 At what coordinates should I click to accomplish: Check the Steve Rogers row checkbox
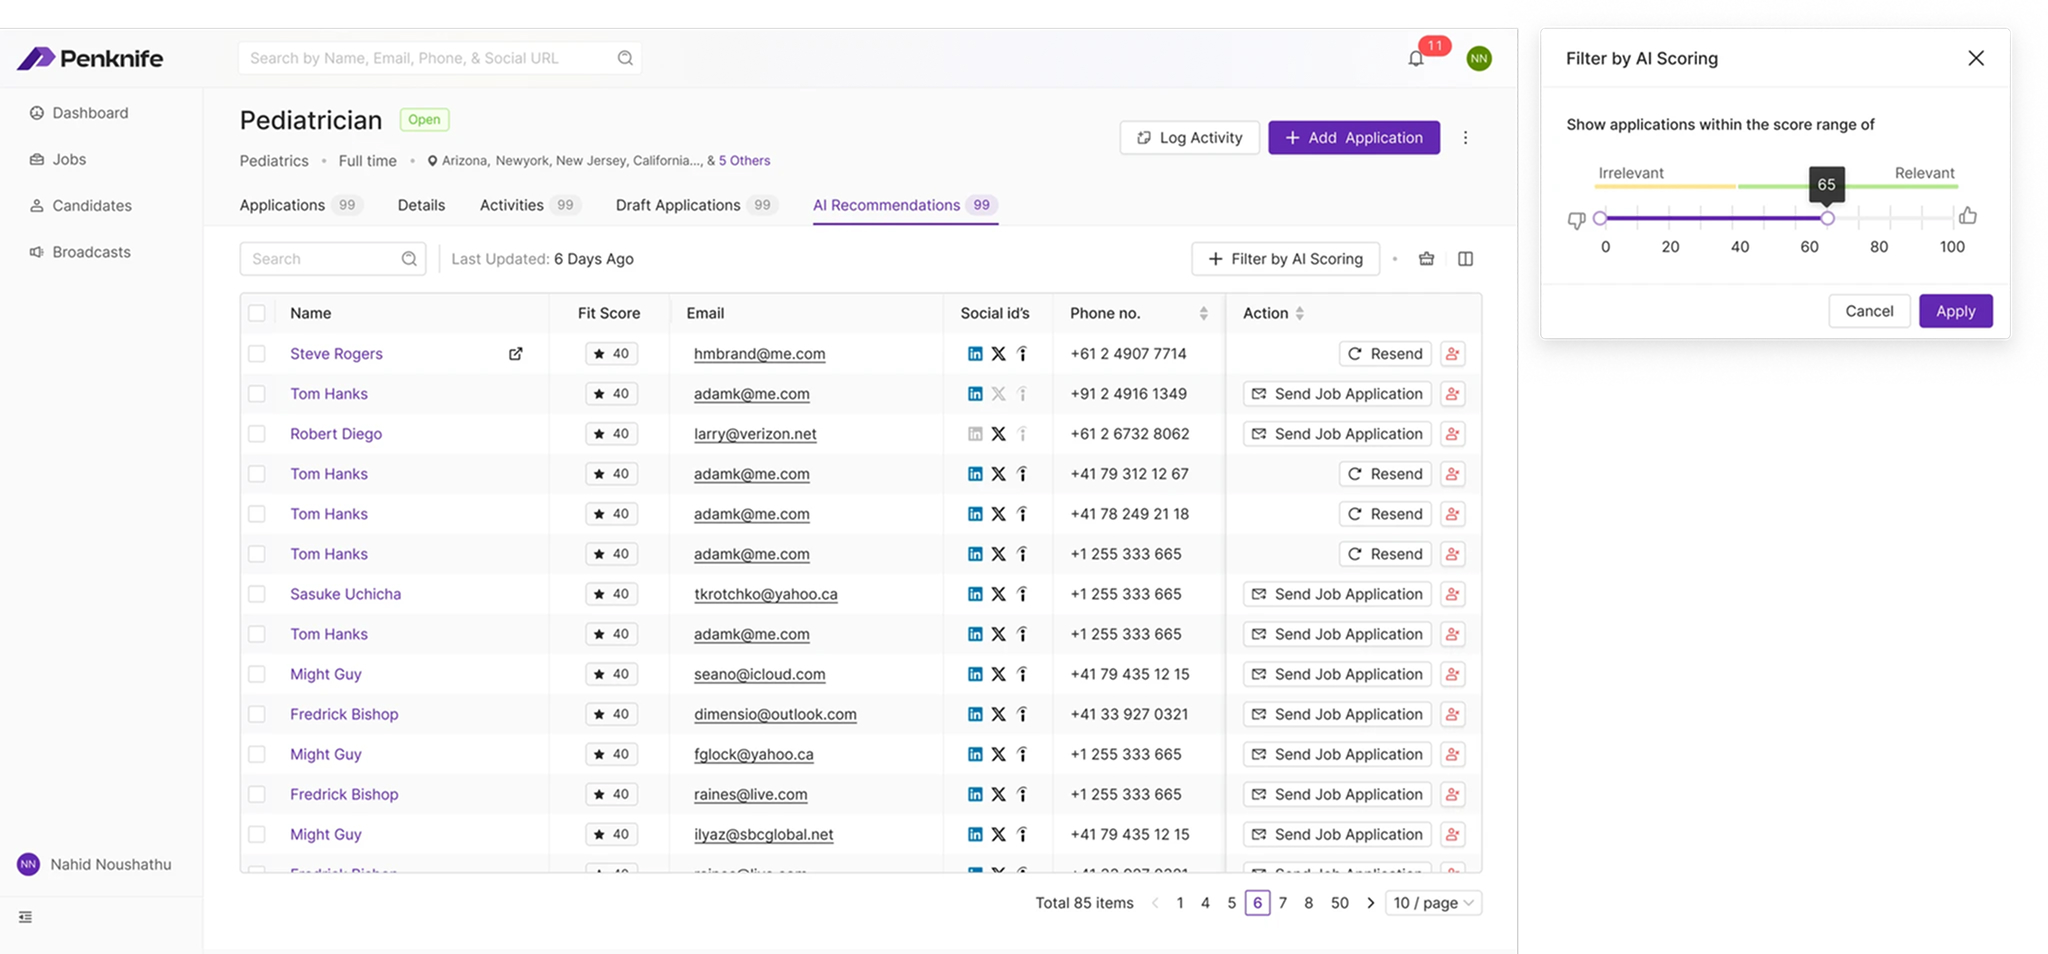pyautogui.click(x=257, y=354)
